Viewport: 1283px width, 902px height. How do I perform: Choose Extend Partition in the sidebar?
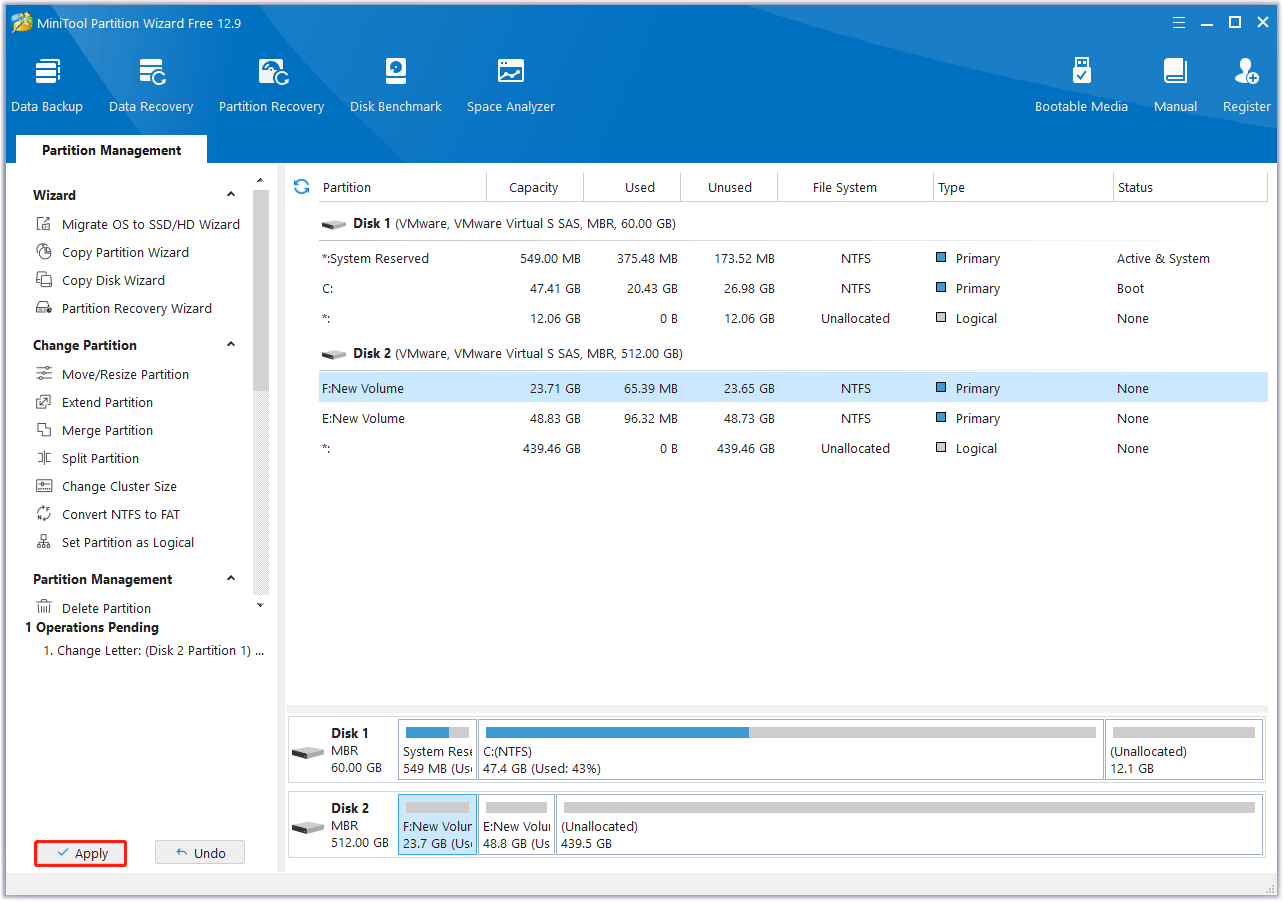tap(107, 402)
